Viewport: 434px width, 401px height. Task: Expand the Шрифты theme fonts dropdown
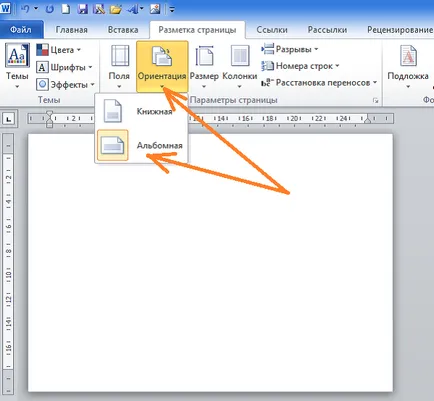pos(64,67)
